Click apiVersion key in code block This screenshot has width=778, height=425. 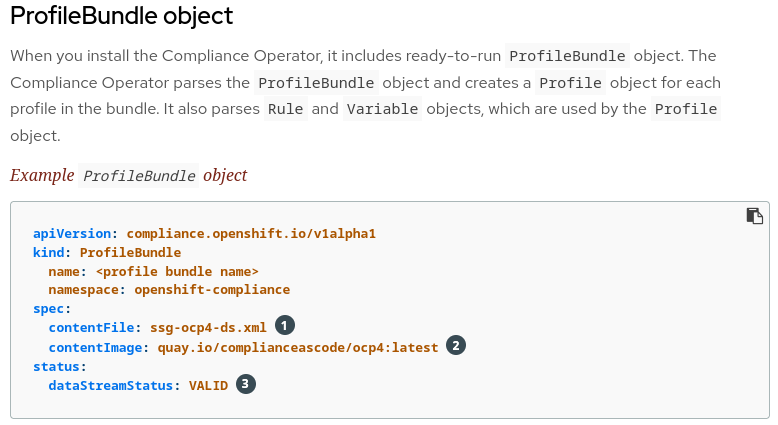point(75,233)
